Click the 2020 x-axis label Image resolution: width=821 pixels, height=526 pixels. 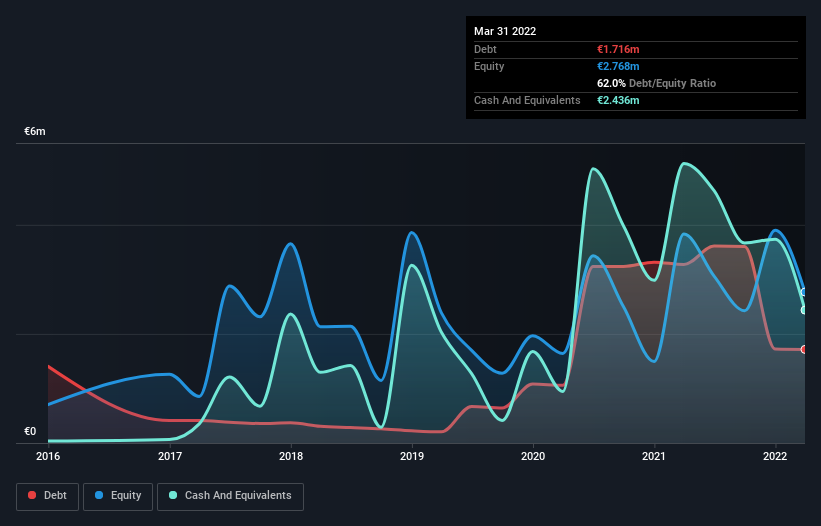coord(533,456)
